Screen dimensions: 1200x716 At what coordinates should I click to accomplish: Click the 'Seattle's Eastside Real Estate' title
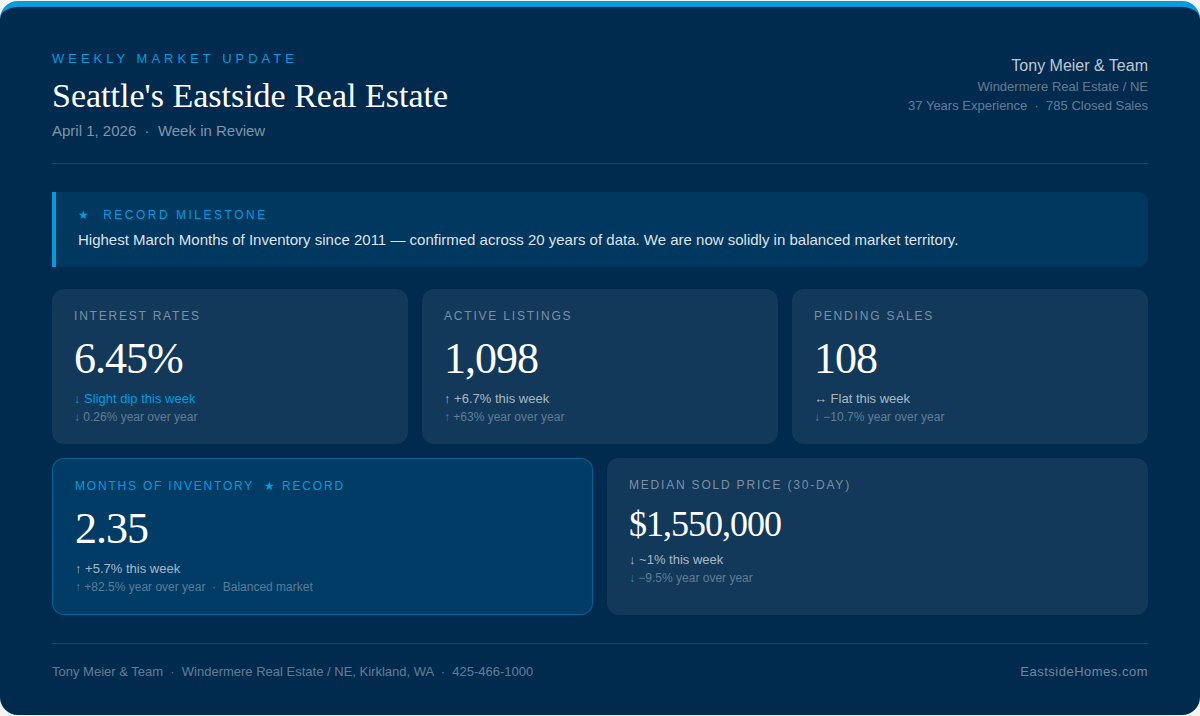pos(250,96)
